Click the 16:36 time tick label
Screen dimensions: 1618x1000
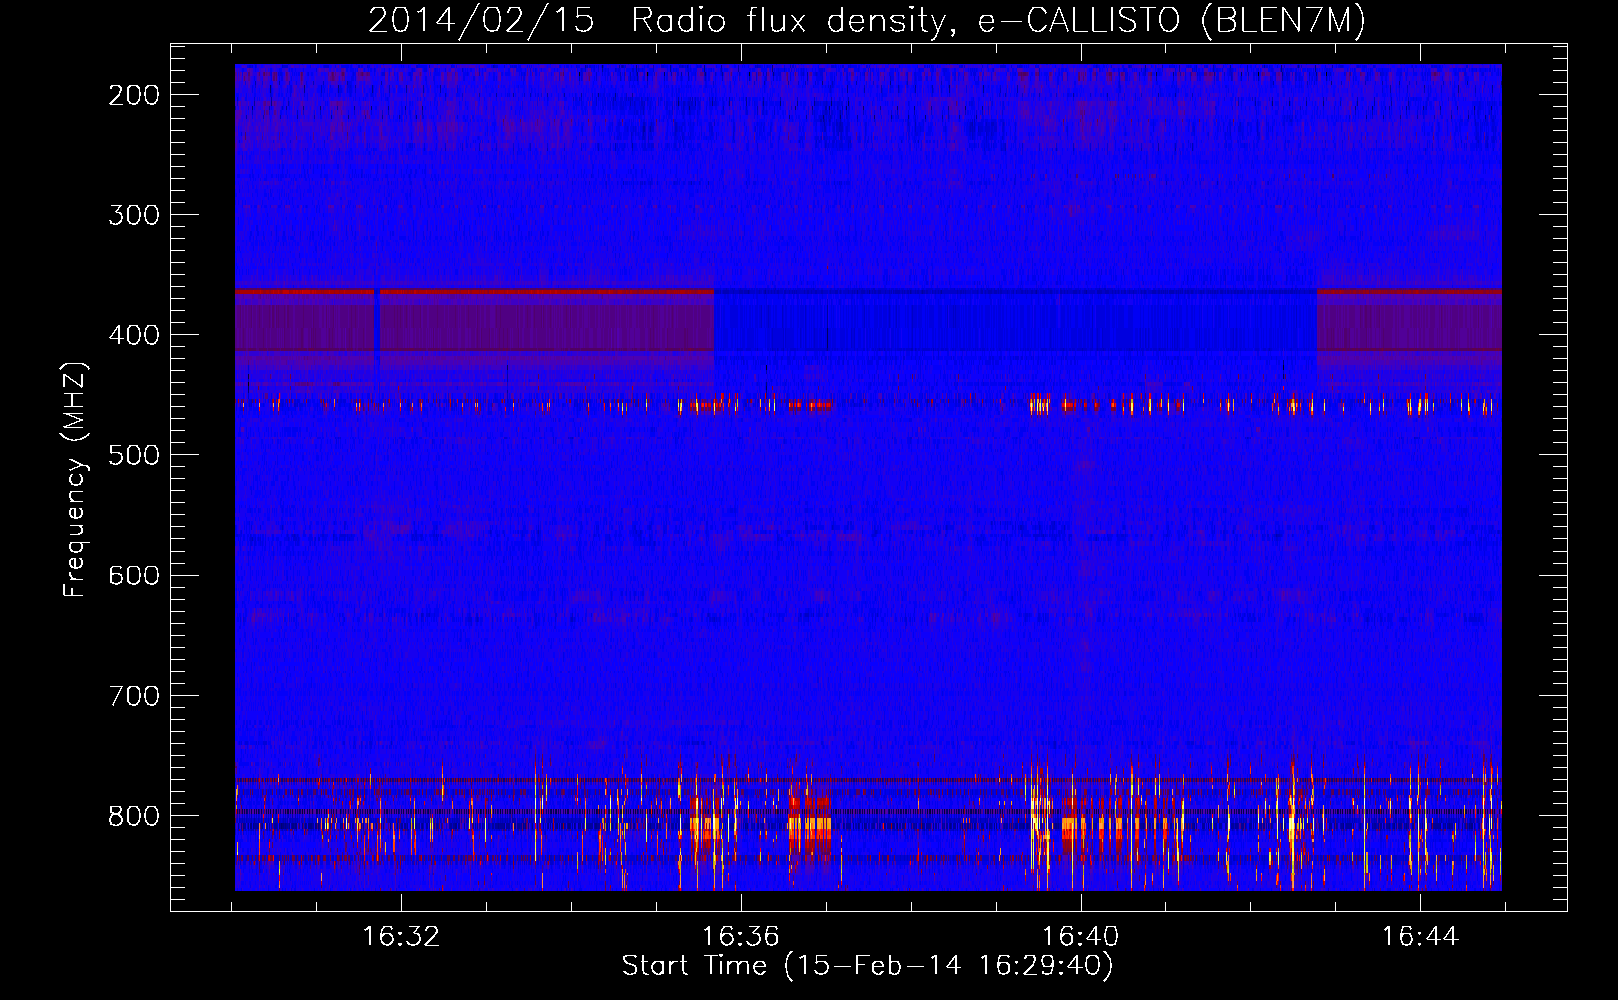[x=741, y=937]
